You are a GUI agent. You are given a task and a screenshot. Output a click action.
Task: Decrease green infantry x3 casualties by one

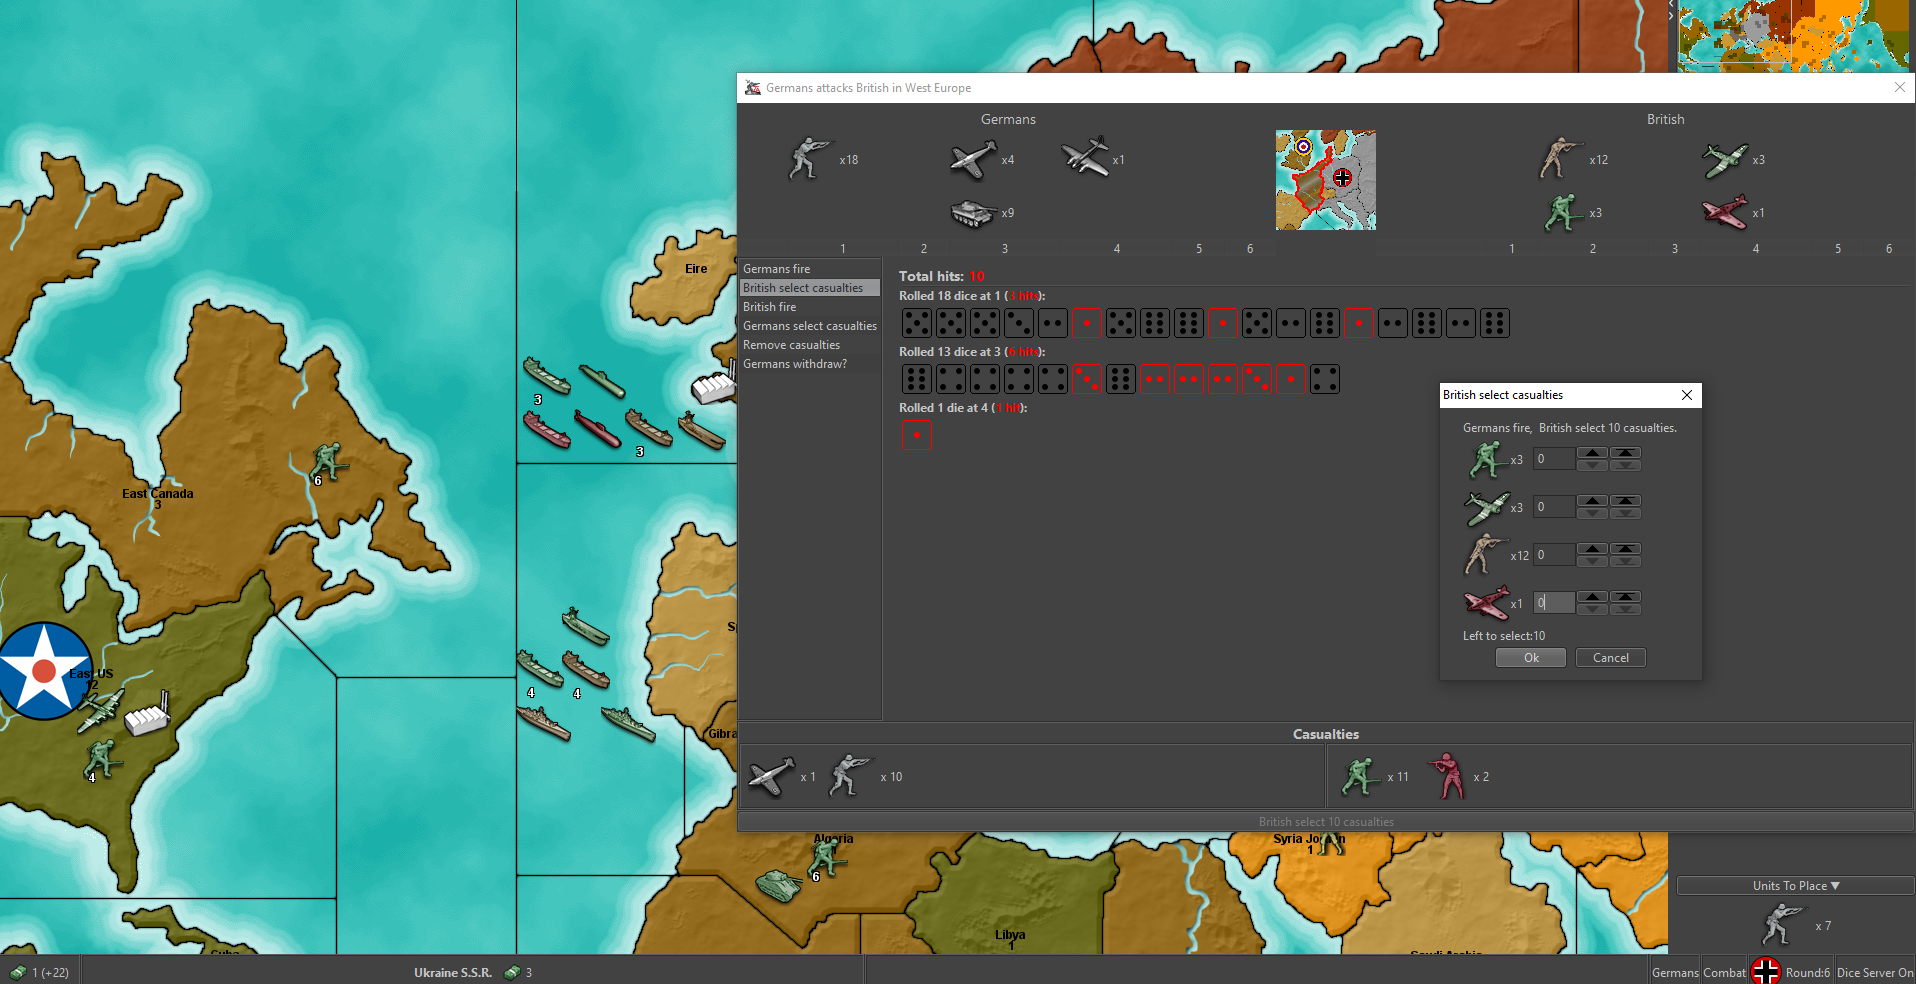[1592, 465]
